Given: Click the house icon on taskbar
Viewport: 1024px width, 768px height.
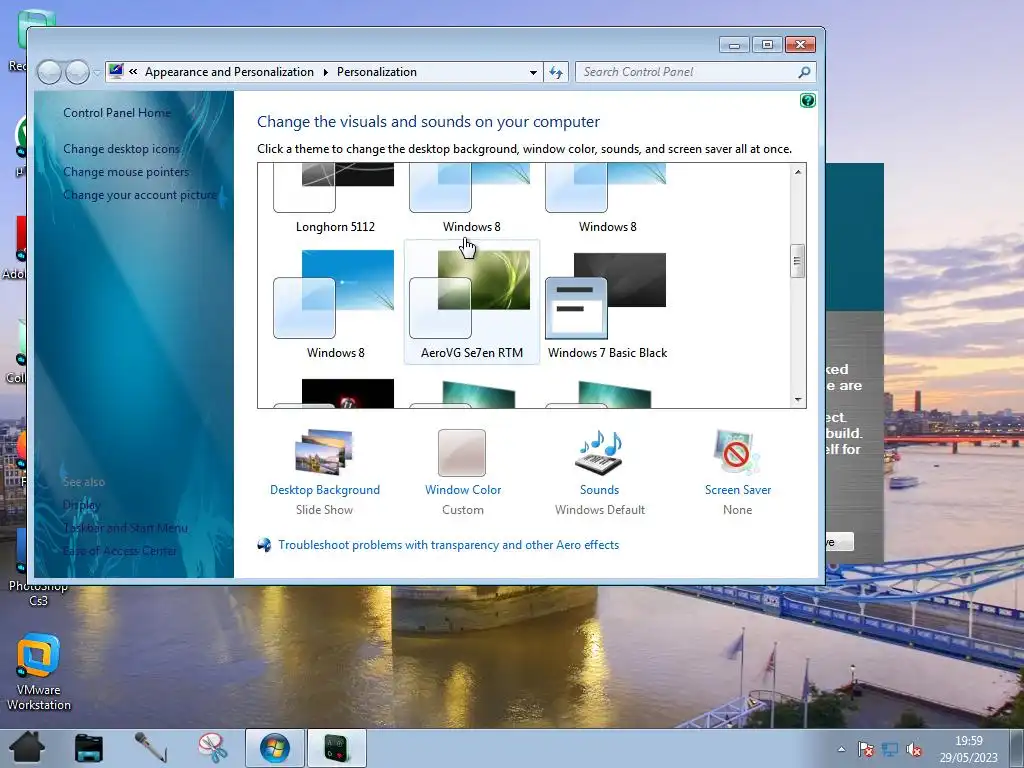Looking at the screenshot, I should click(x=27, y=747).
